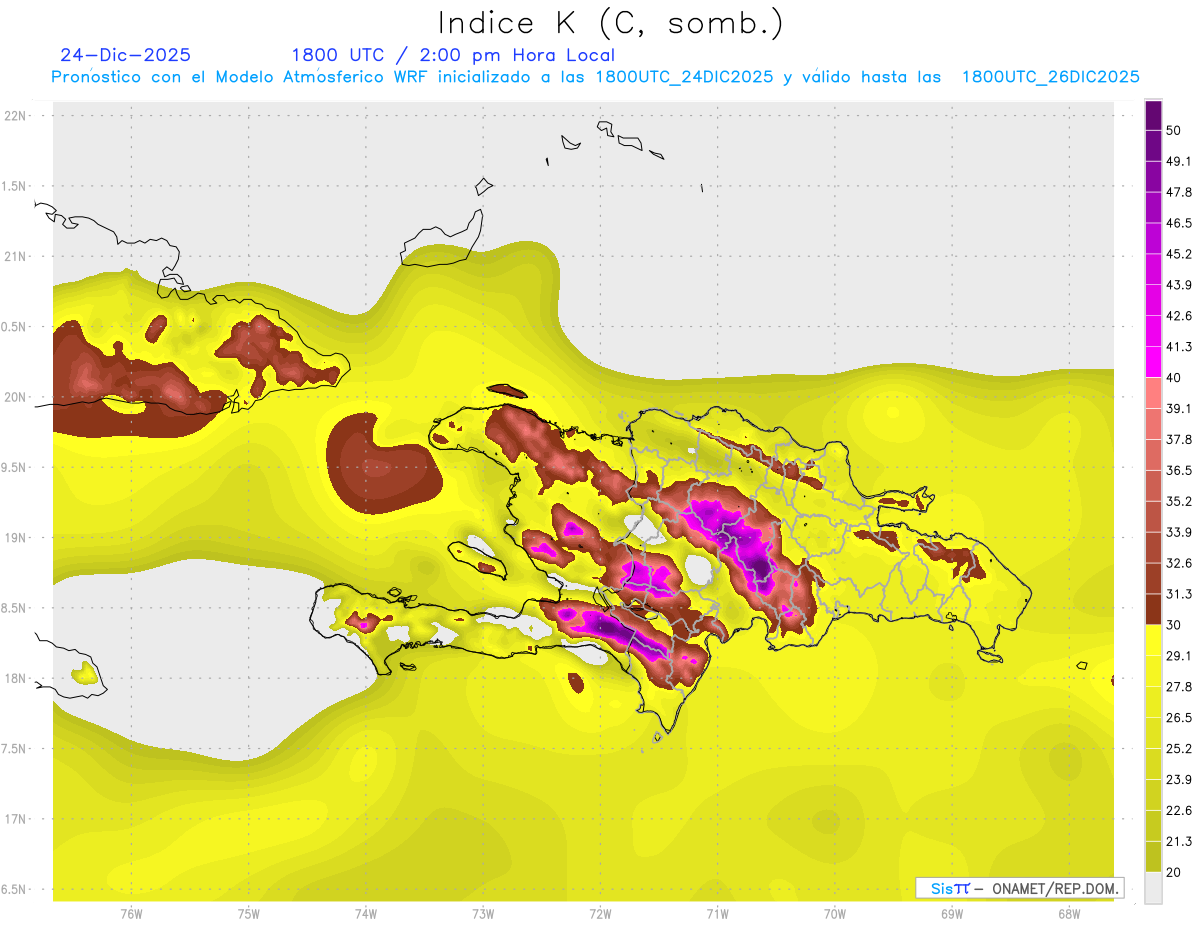1200x927 pixels.
Task: Pick the bright magenta swatch between 40 and 41.3
Action: click(1154, 362)
